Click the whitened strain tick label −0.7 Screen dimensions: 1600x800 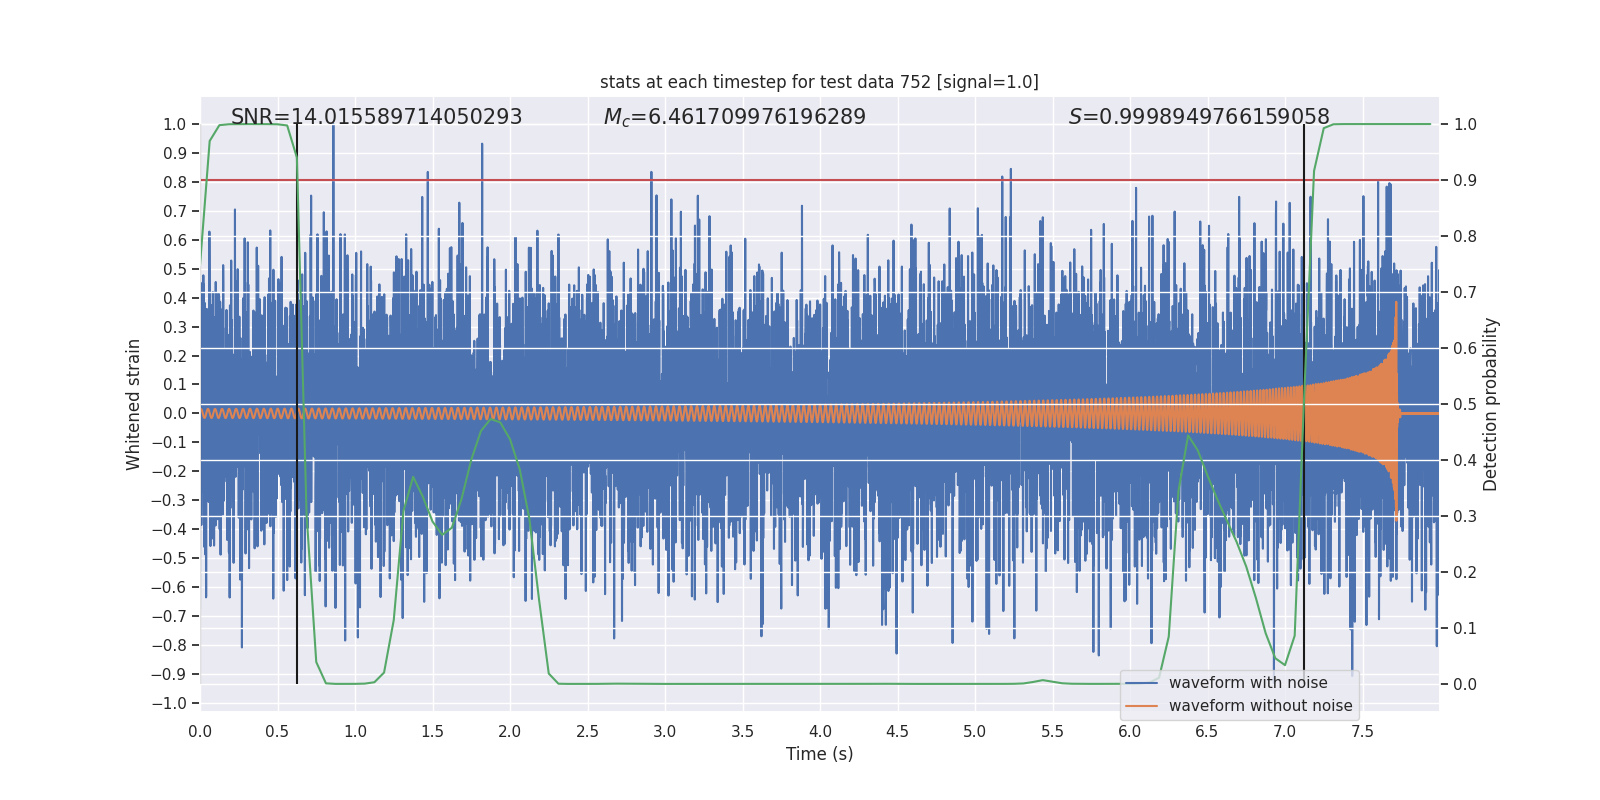[169, 617]
